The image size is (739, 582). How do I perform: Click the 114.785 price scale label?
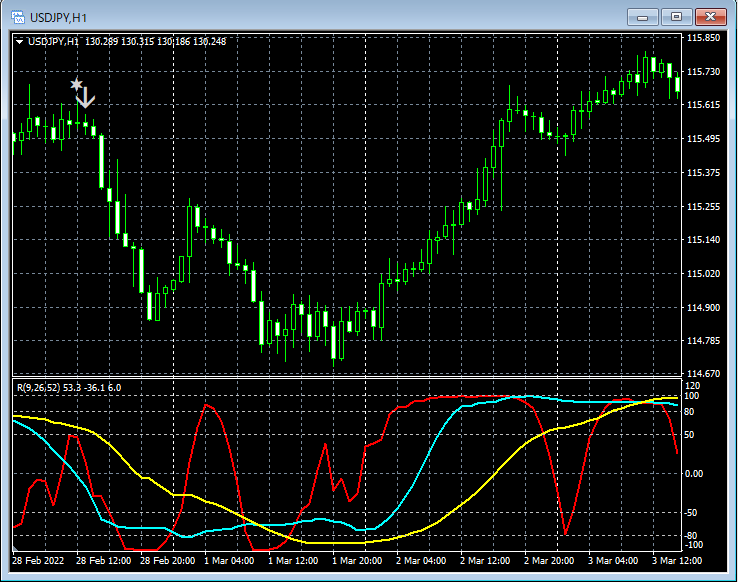coord(704,340)
